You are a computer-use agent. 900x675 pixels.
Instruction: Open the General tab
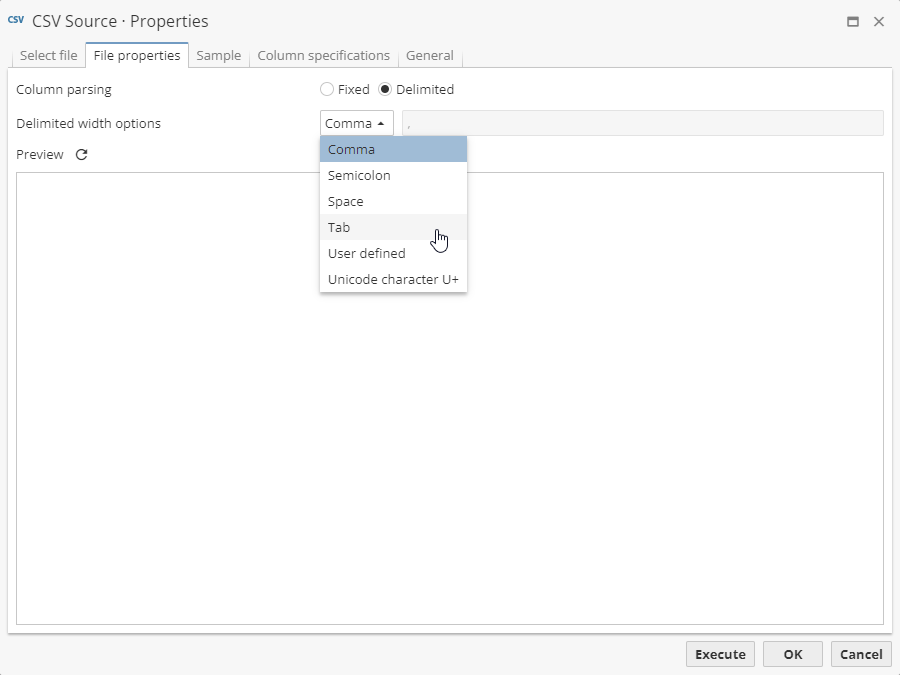[429, 56]
